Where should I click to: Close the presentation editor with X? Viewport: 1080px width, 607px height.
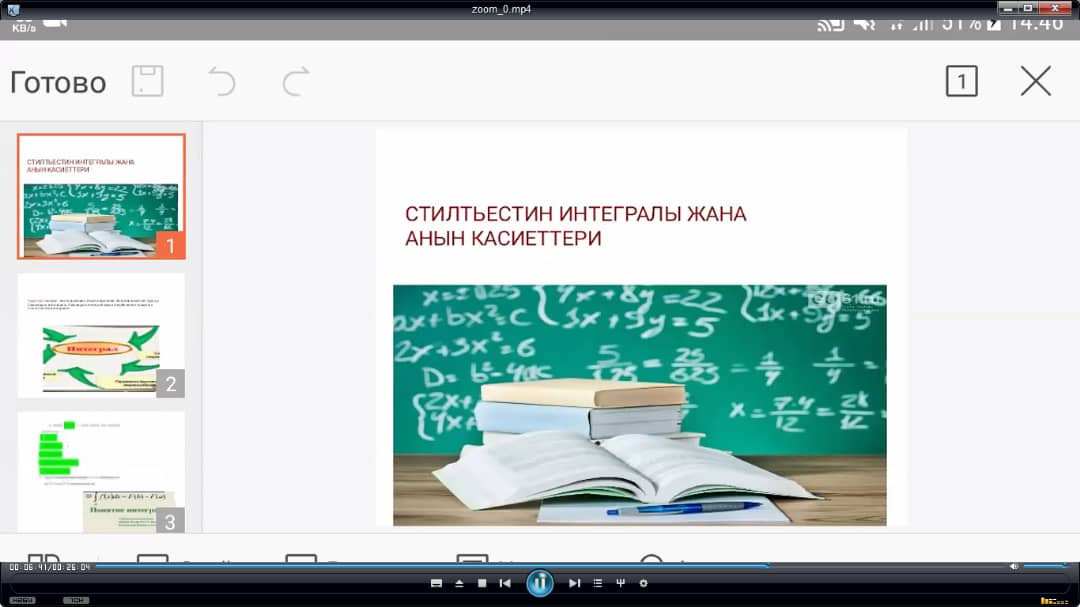pyautogui.click(x=1035, y=81)
